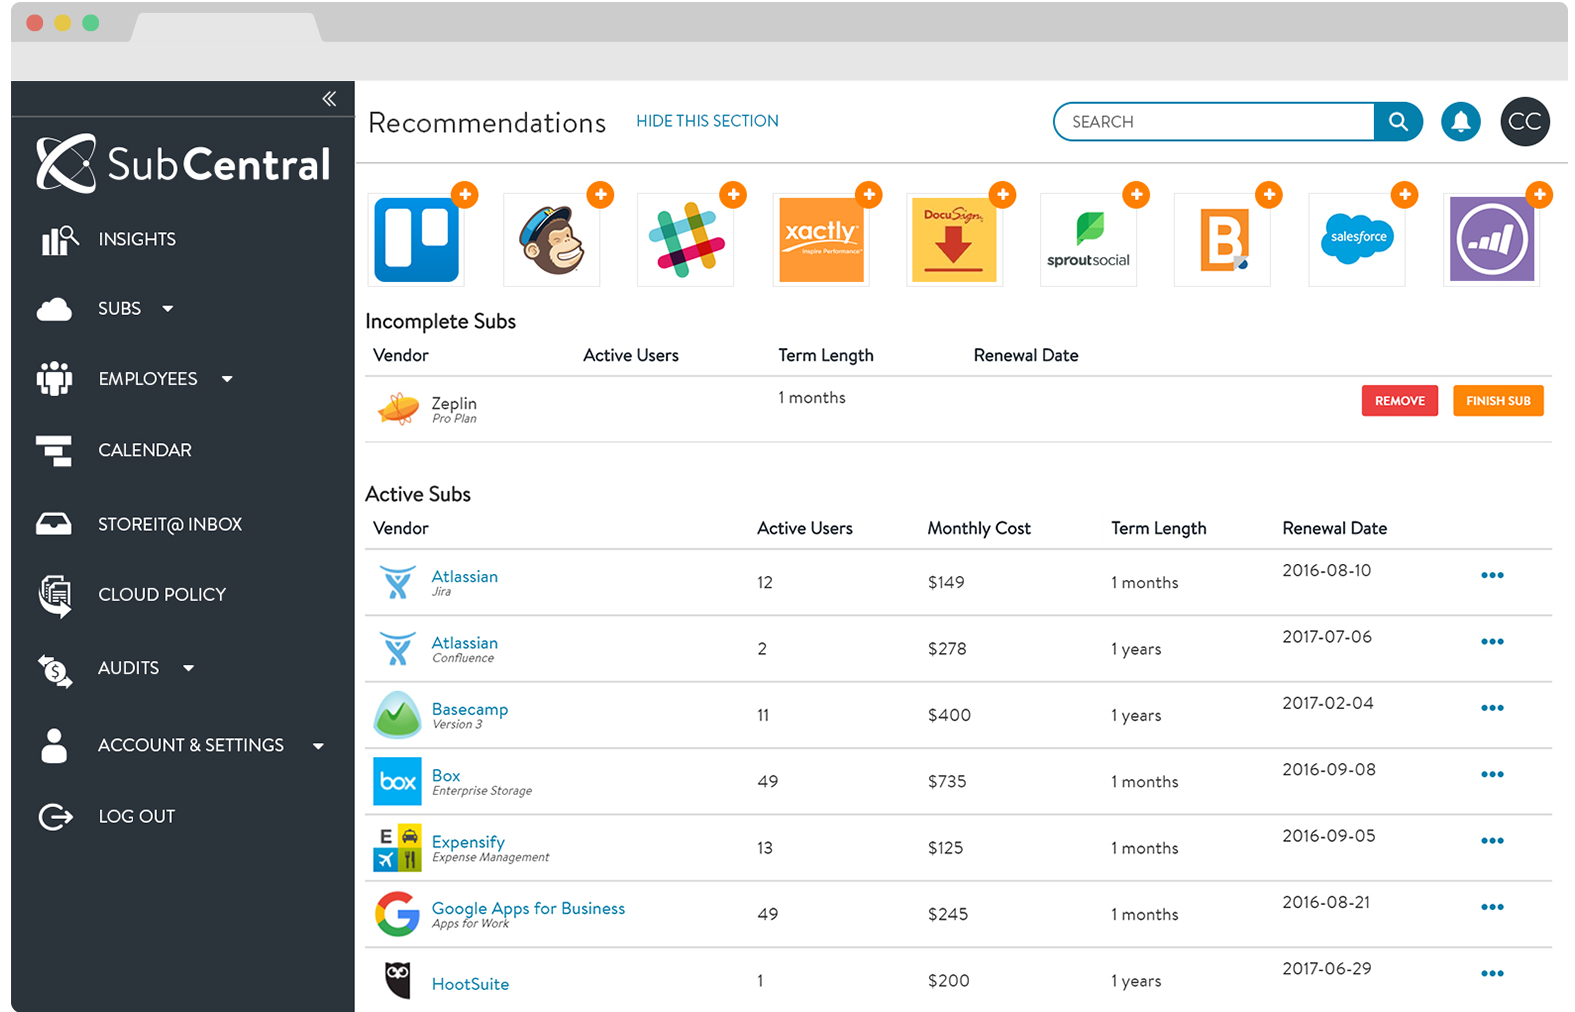Click the Employees people icon

(x=54, y=378)
